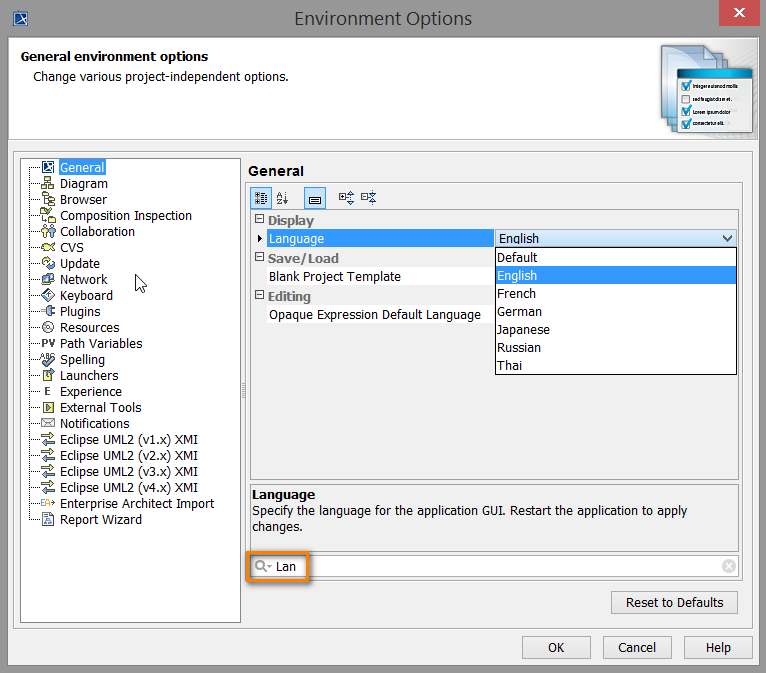Confirm the dialog with OK
Screen dimensions: 766x673
point(556,647)
